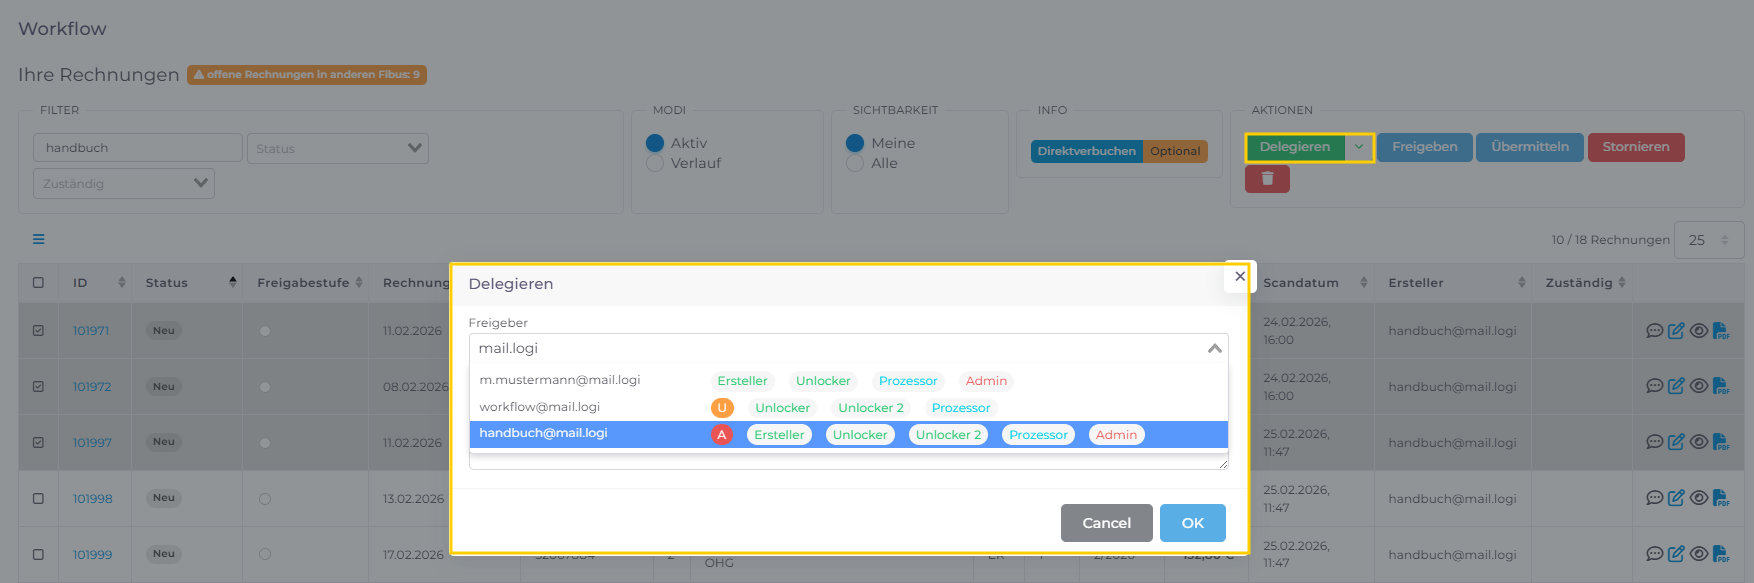Sort by the Scandatum column arrows

tap(1363, 283)
